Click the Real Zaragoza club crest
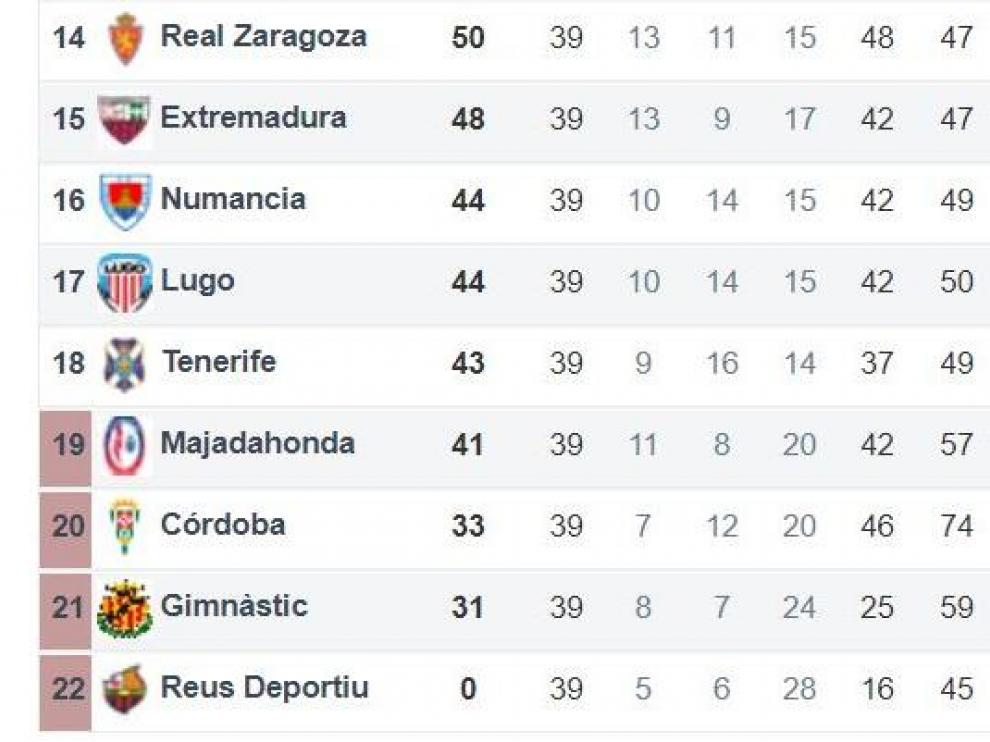 click(125, 39)
